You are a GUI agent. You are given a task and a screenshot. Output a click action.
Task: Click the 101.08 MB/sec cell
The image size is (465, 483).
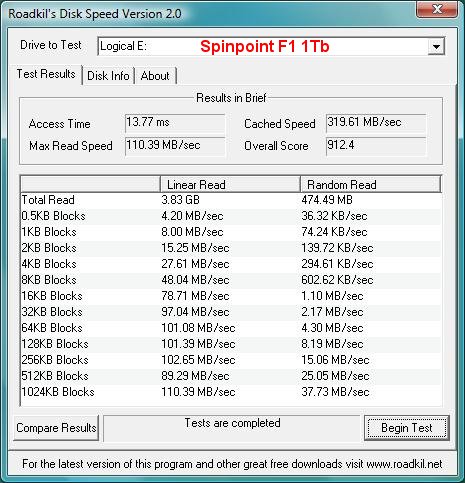[198, 328]
